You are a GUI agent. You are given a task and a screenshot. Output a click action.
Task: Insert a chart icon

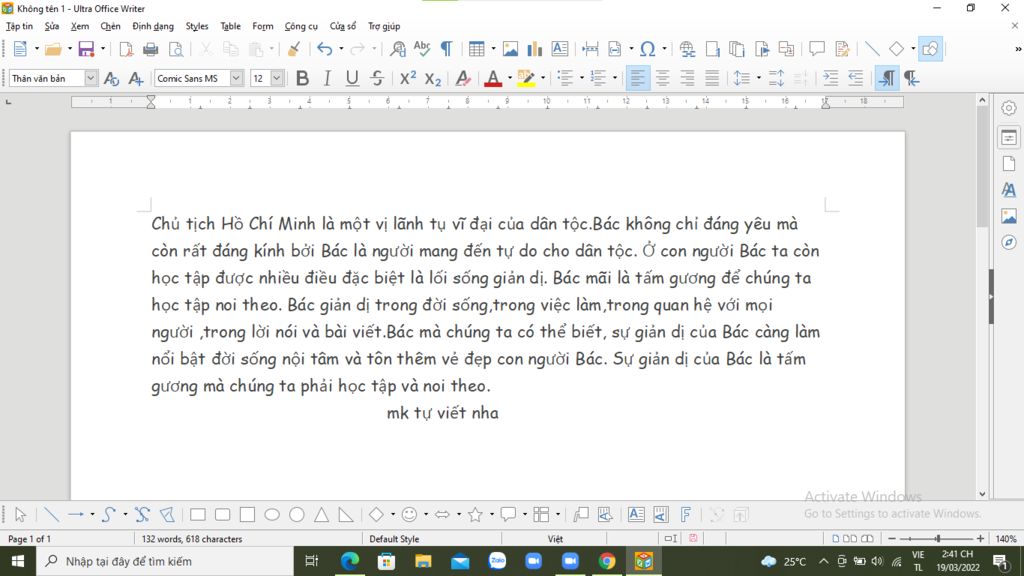[x=535, y=49]
